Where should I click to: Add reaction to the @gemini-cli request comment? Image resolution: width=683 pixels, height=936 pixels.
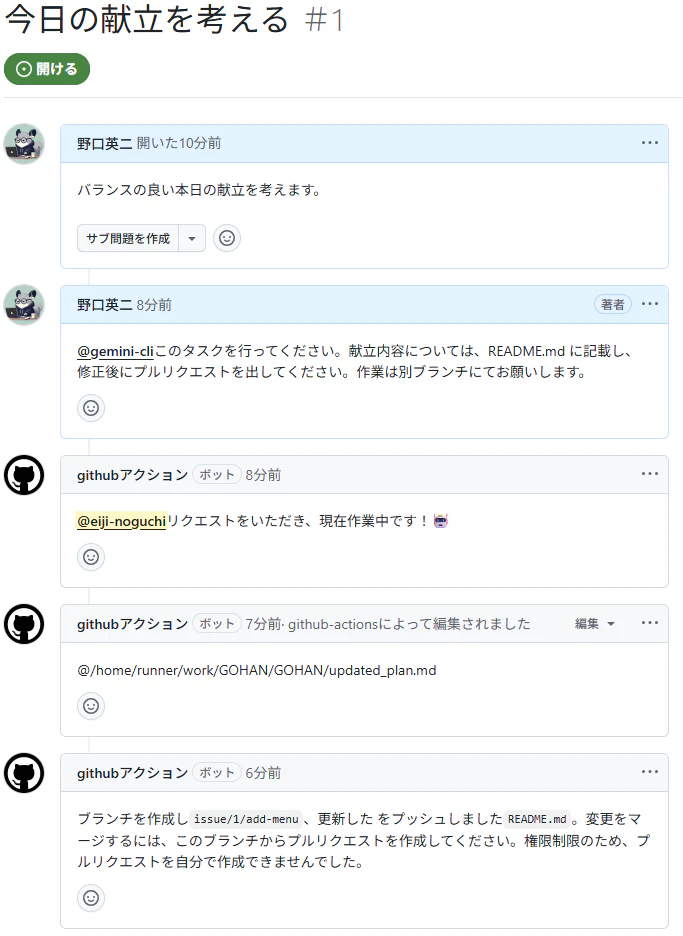click(91, 408)
